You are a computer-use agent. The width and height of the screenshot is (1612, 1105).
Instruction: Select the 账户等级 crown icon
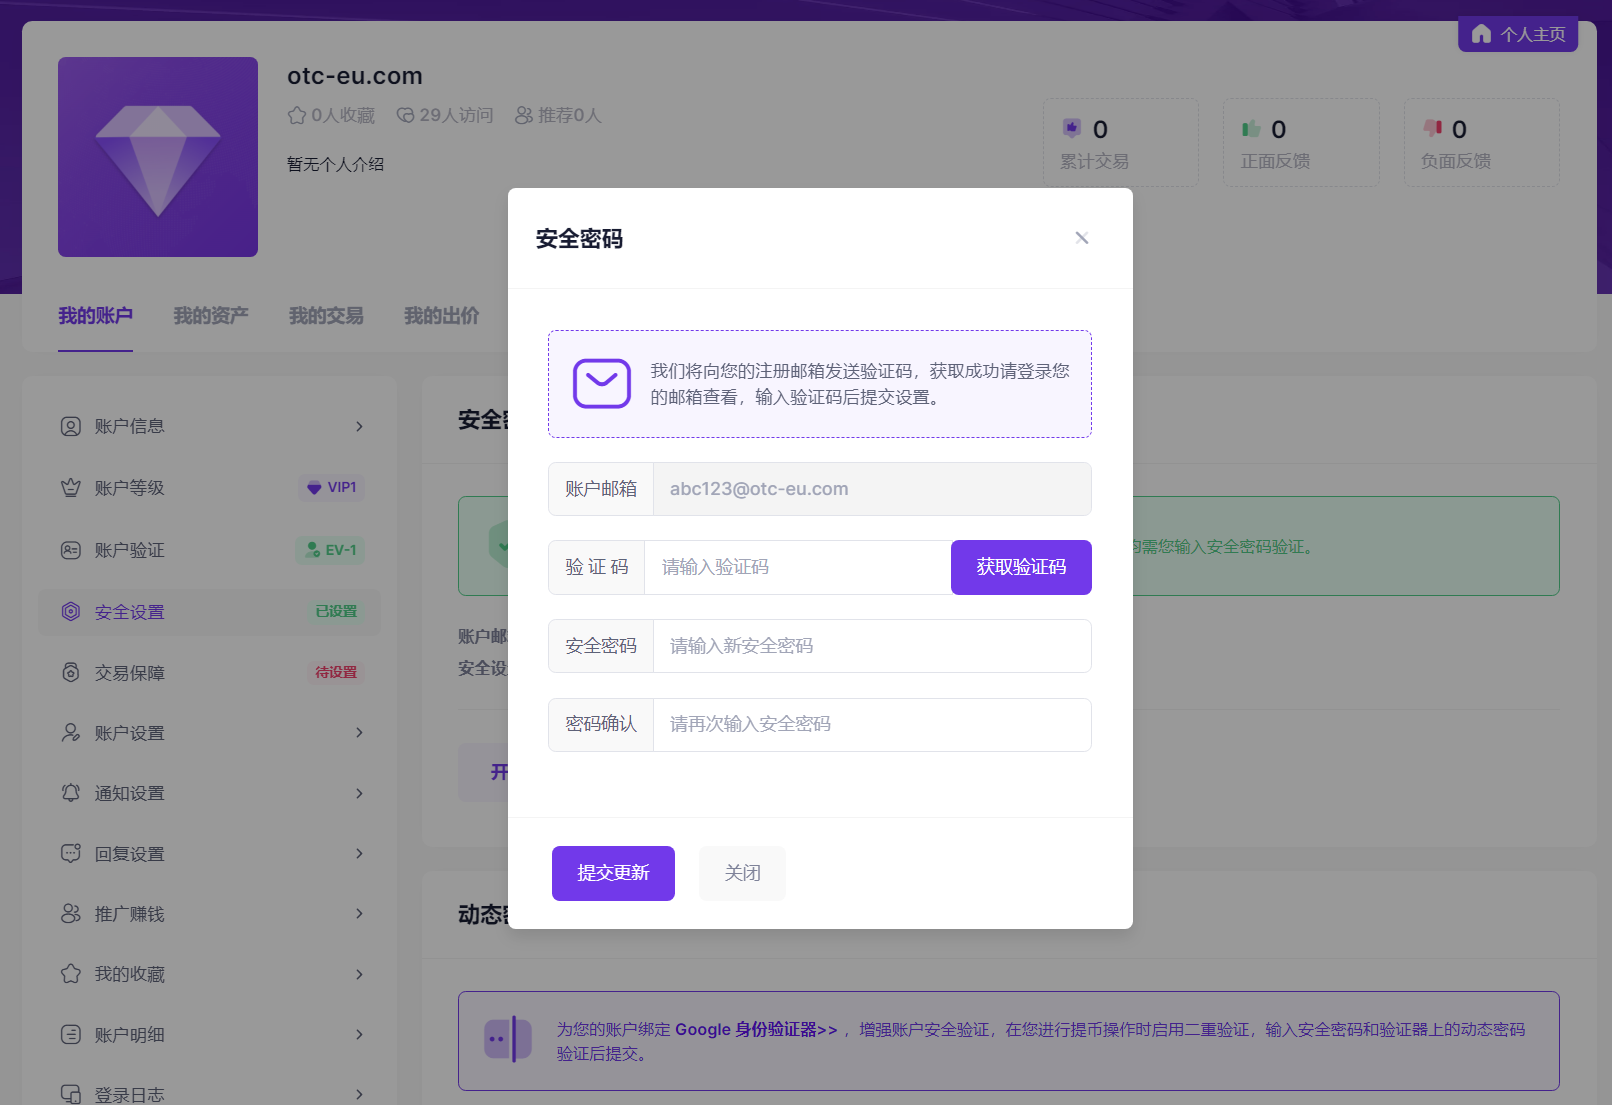tap(70, 487)
